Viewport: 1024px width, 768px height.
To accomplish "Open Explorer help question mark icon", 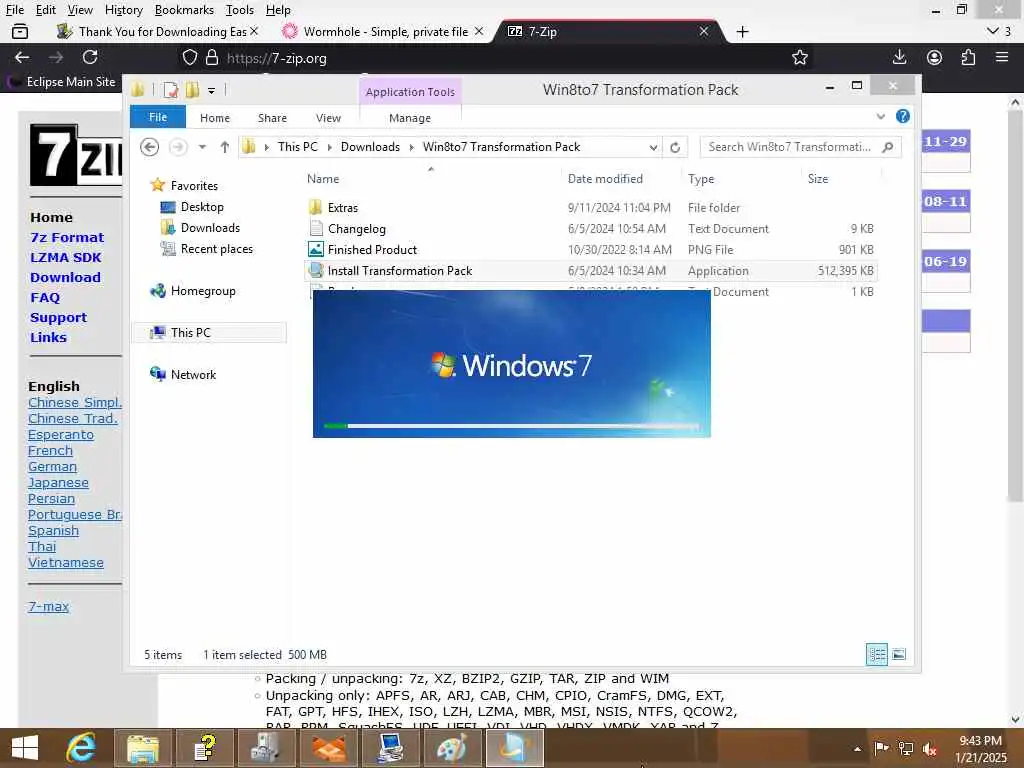I will (x=903, y=116).
